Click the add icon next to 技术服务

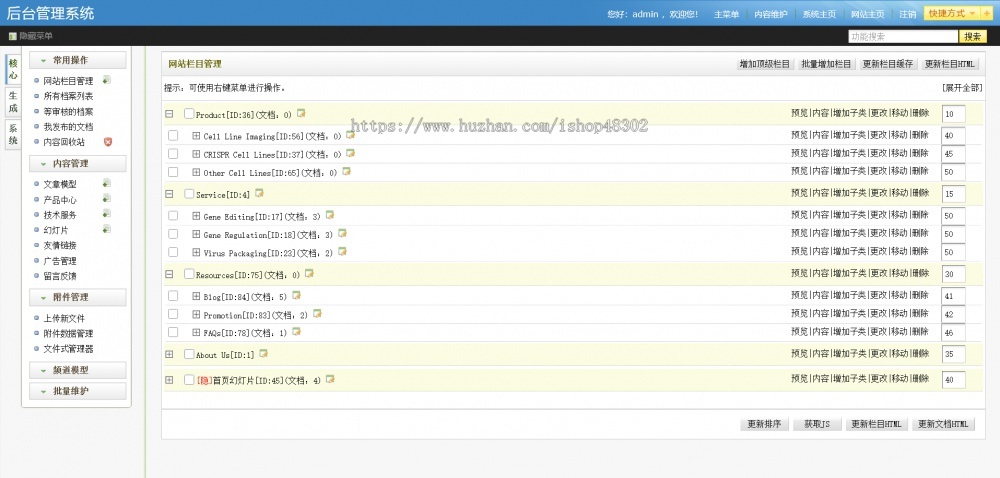[x=107, y=214]
